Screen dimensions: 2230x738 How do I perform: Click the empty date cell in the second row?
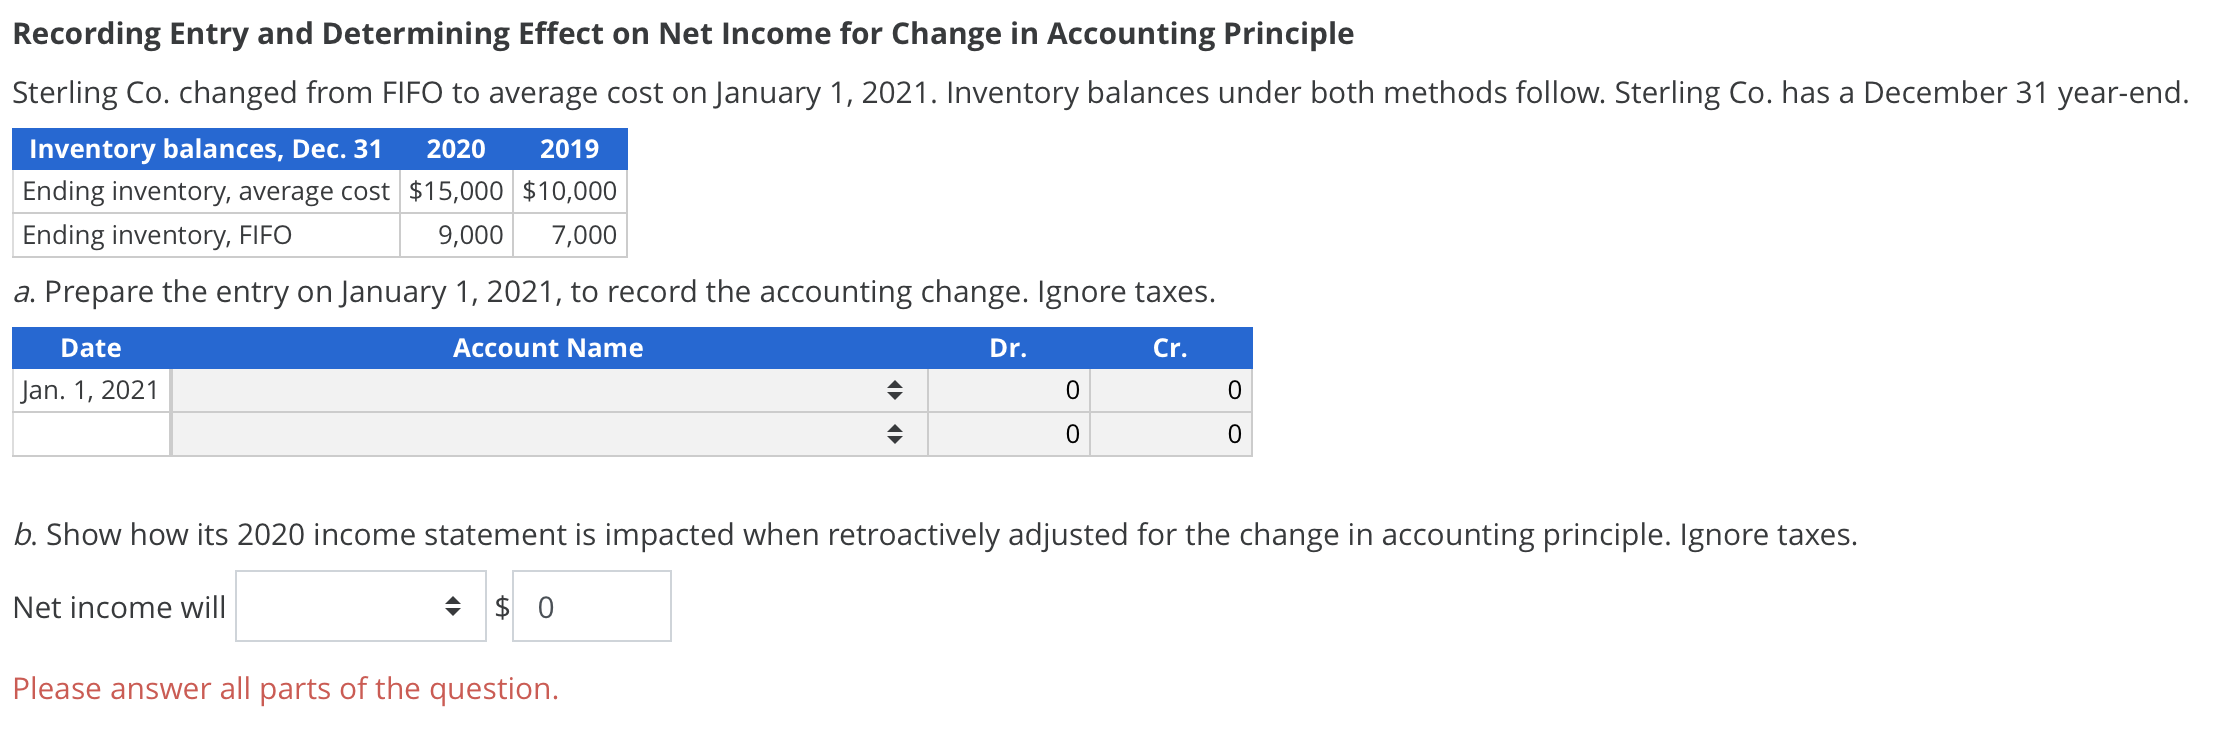[x=90, y=433]
